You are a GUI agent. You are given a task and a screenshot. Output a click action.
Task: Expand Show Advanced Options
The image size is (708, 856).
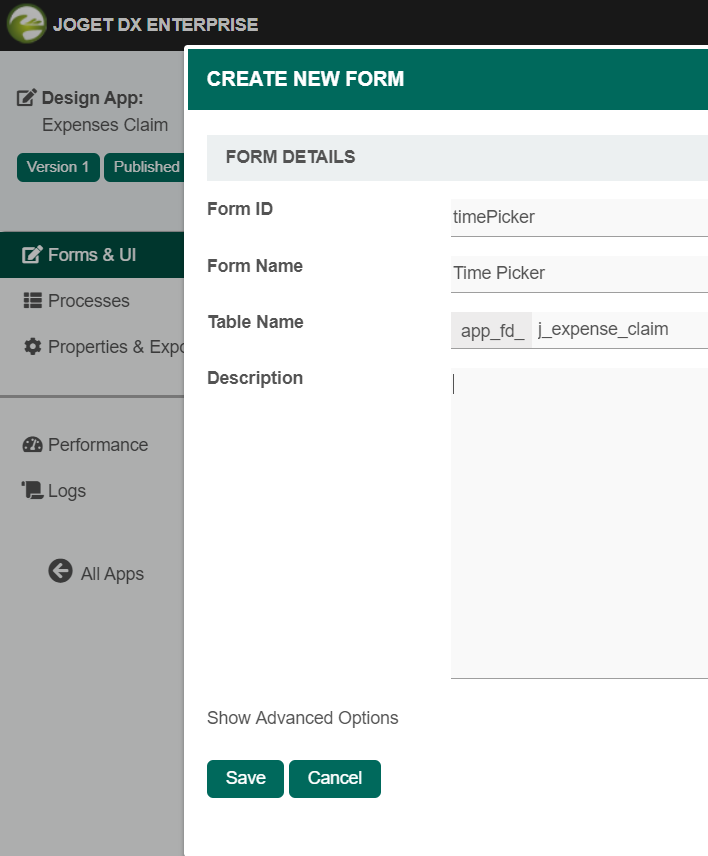tap(302, 717)
